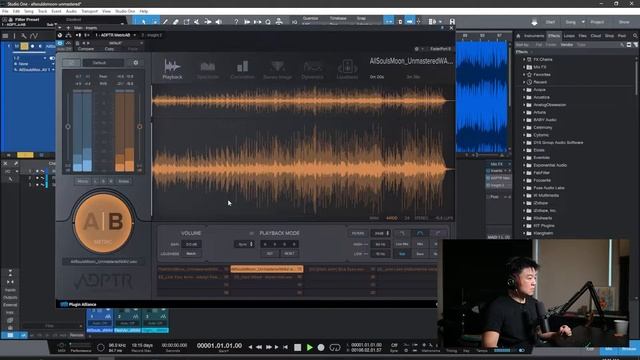Open the Transport menu
This screenshot has width=640, height=360.
89,11
